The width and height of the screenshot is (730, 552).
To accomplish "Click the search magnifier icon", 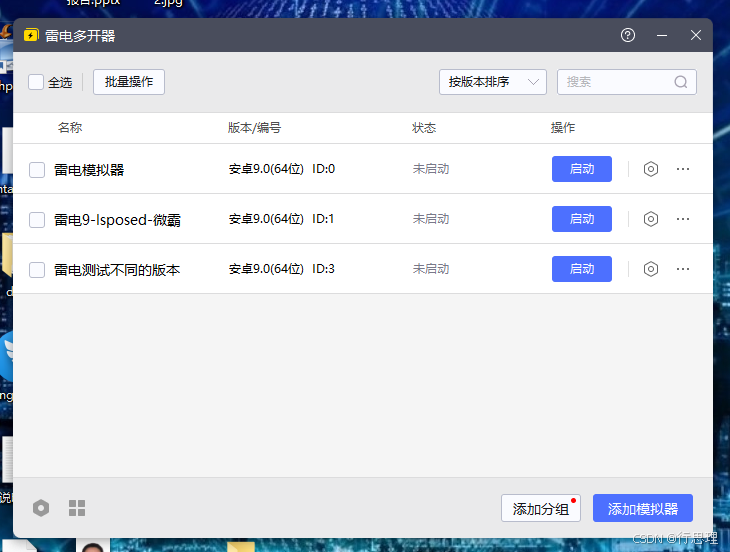I will (681, 82).
